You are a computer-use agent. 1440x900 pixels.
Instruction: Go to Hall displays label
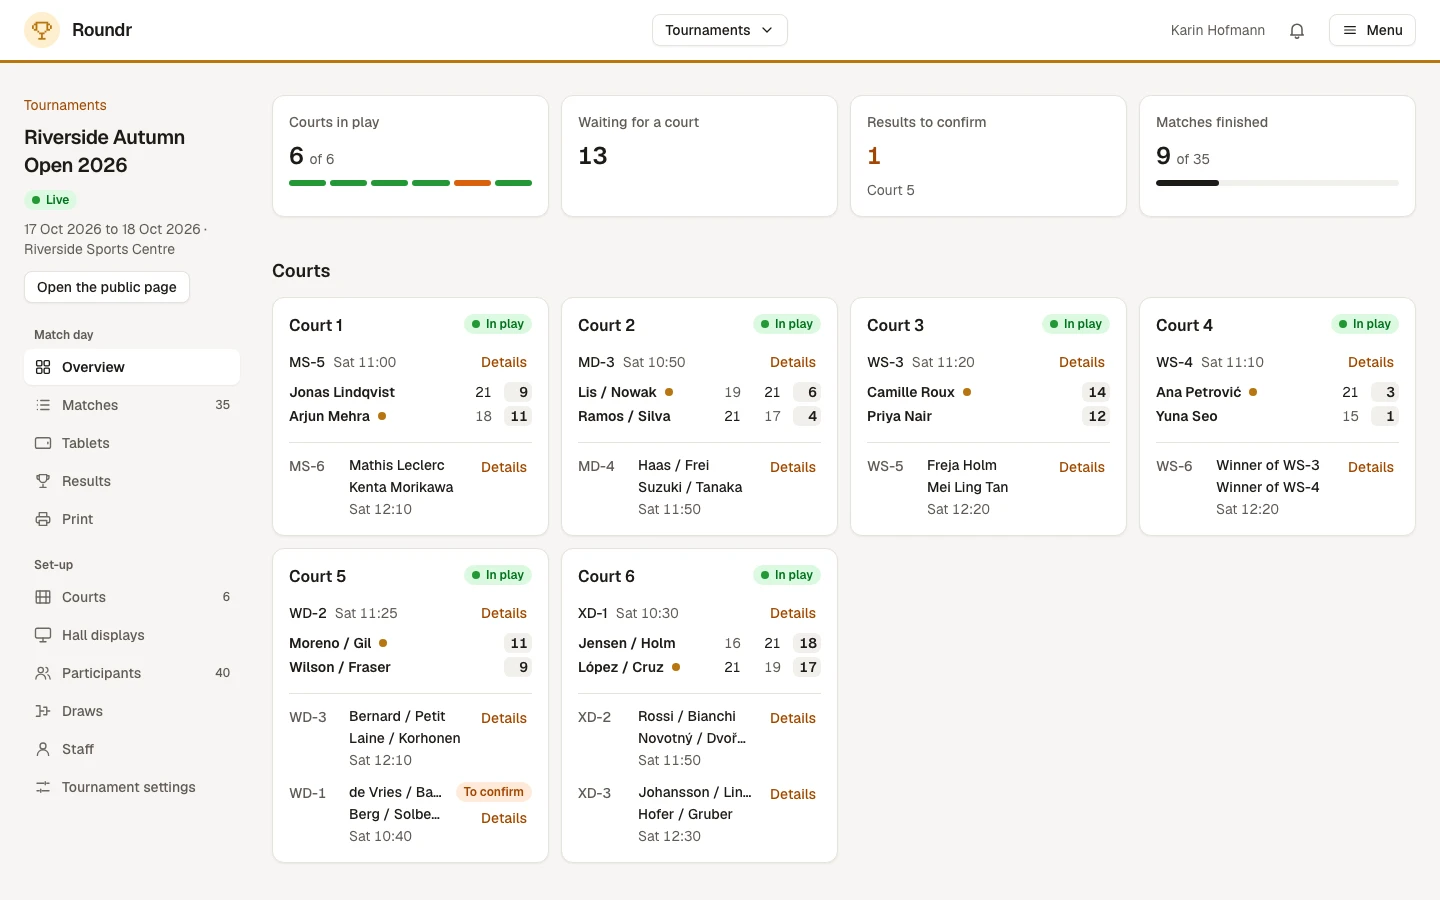(103, 635)
